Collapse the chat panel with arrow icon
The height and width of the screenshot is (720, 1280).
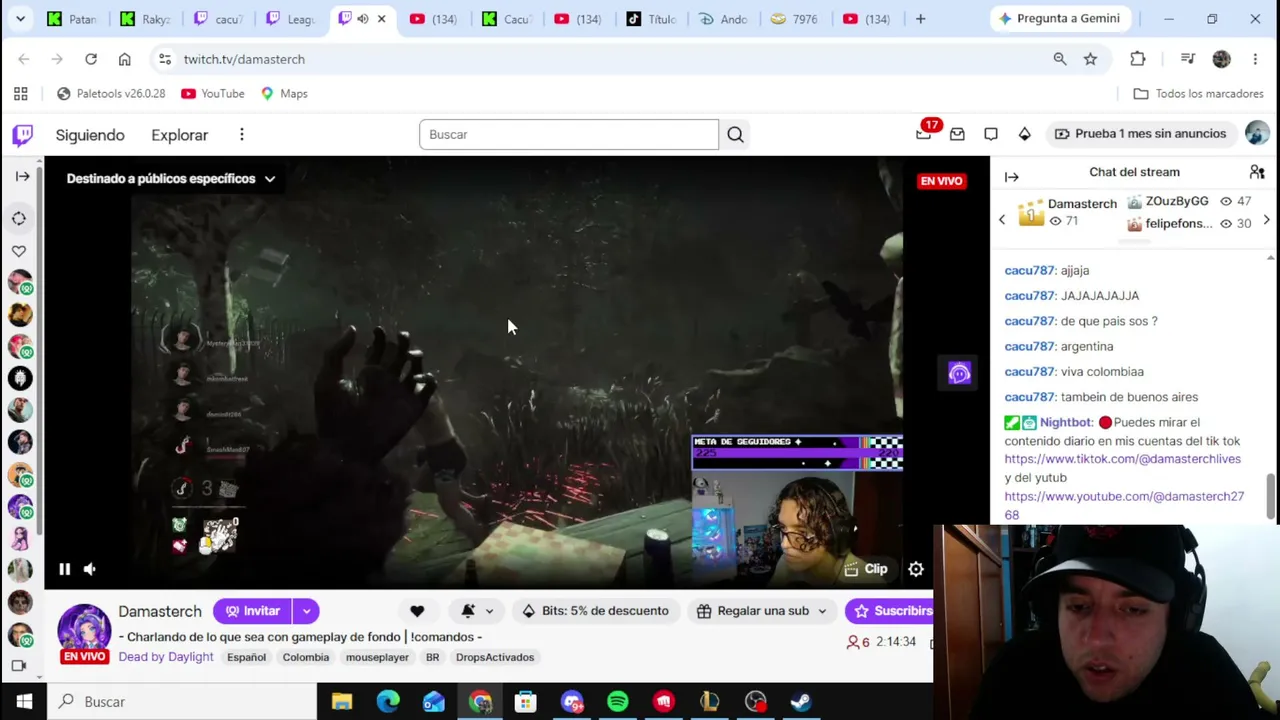(x=1011, y=177)
